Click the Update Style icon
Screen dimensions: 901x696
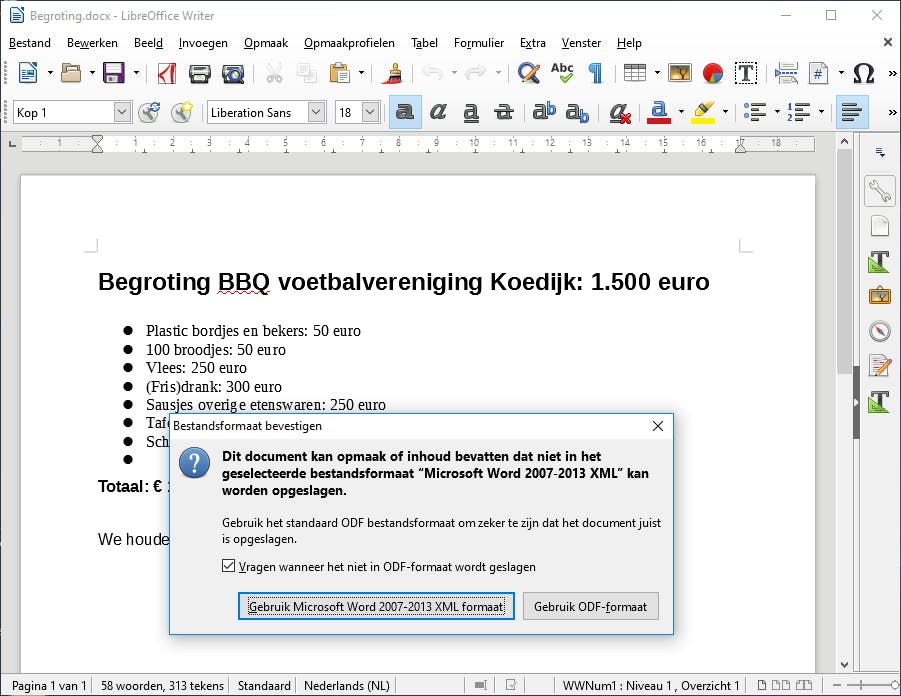coord(149,112)
